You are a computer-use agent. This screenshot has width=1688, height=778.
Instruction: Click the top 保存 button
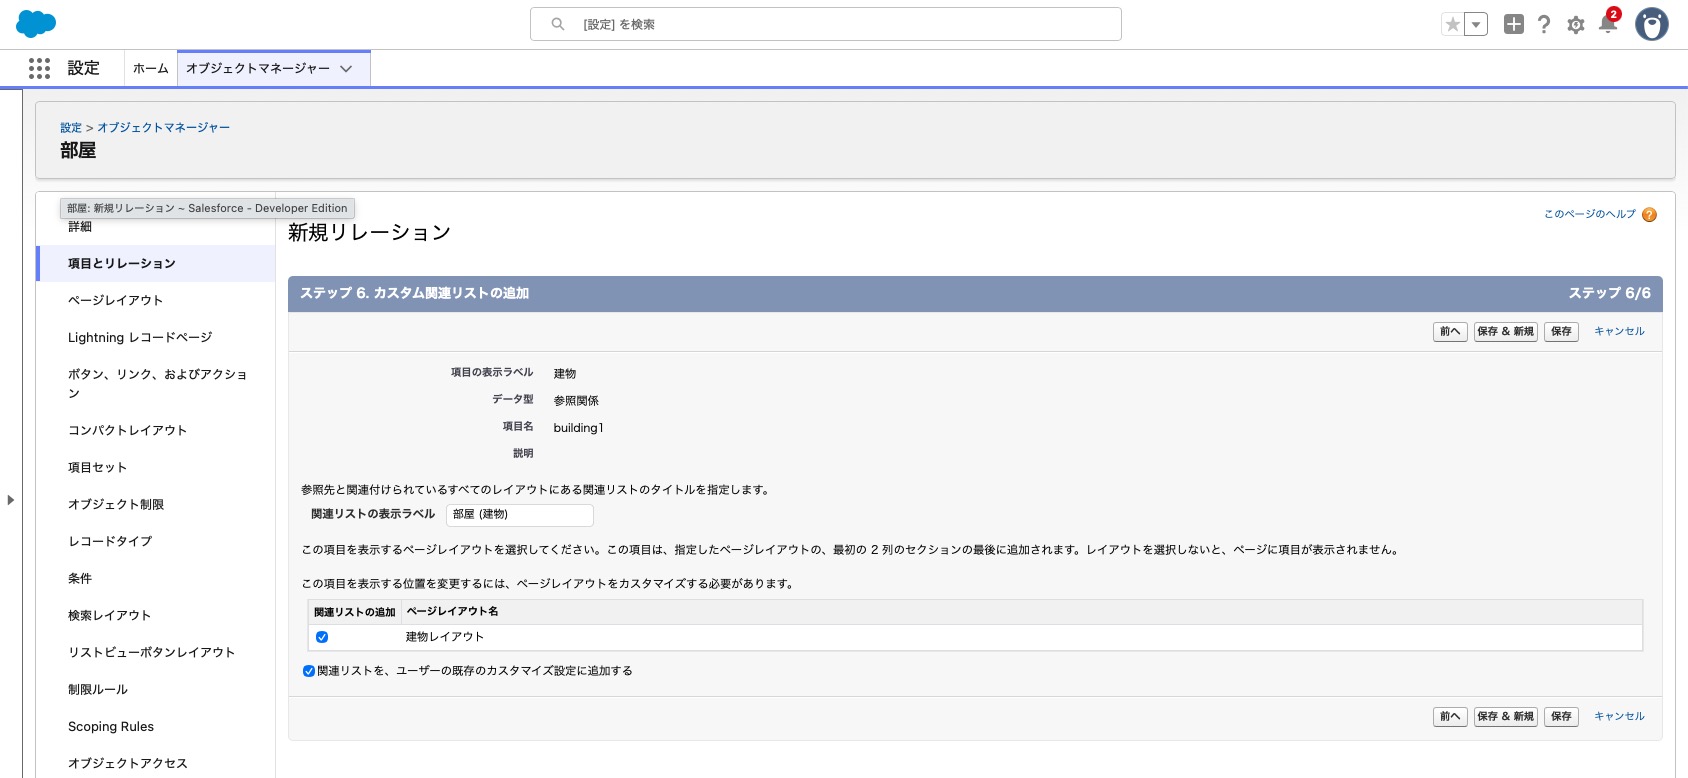pos(1561,331)
